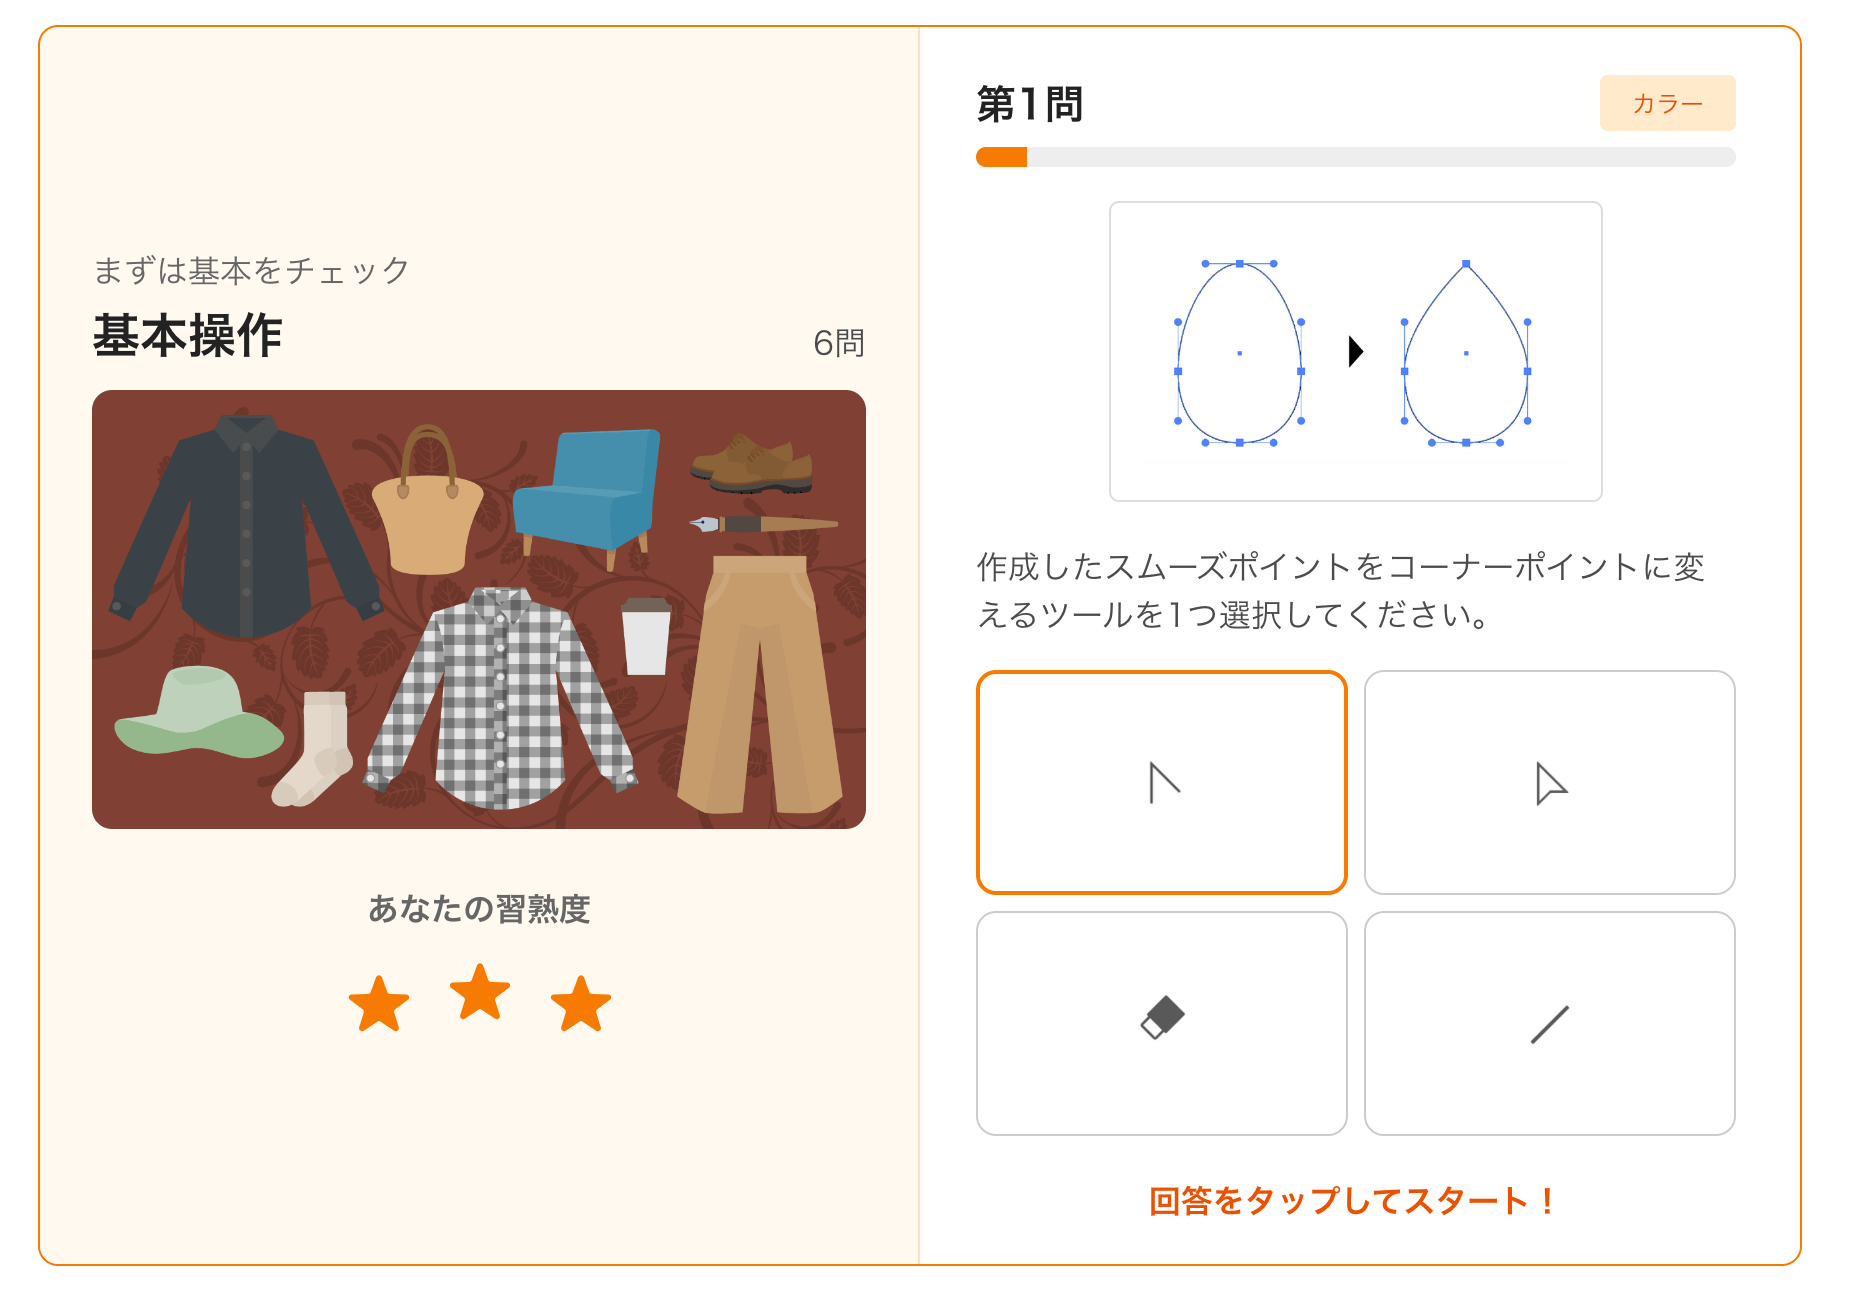Click the 6問 question count label

pos(839,343)
